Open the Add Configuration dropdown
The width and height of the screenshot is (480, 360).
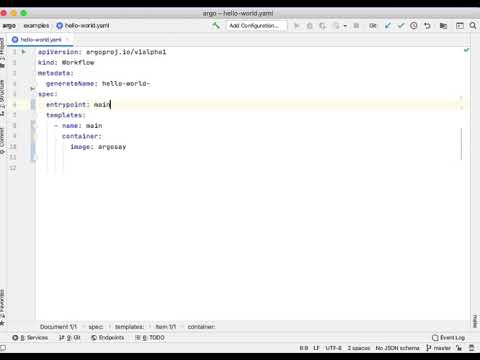[x=256, y=26]
